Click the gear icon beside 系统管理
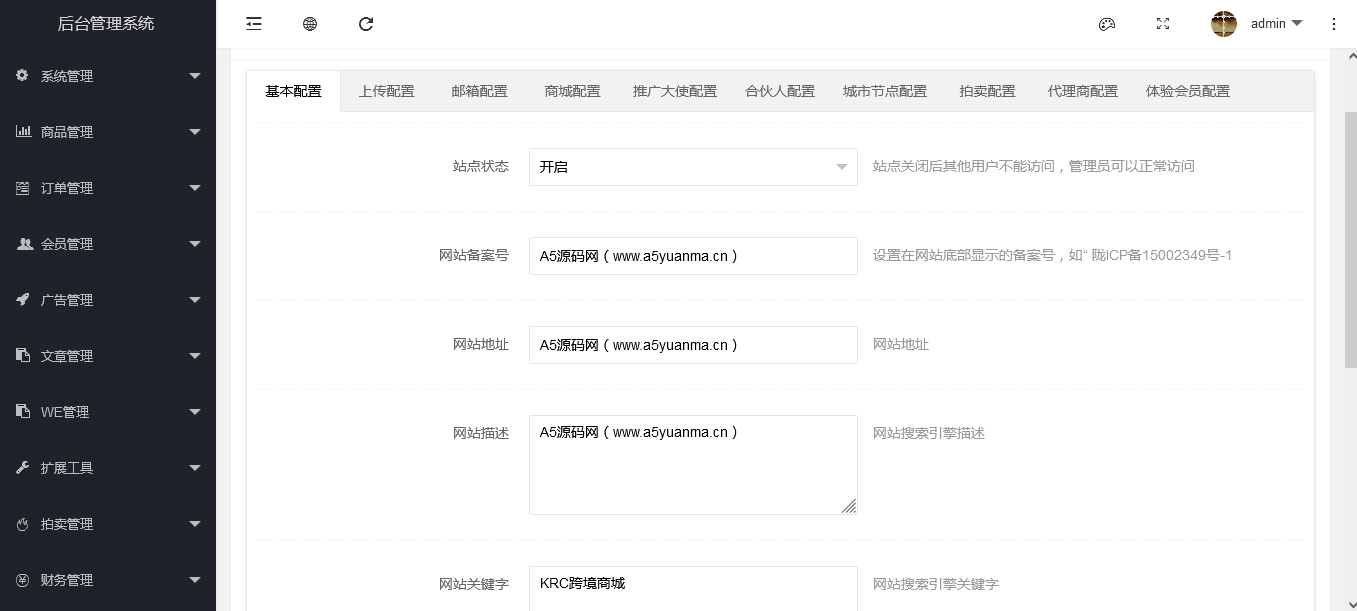 pos(23,76)
